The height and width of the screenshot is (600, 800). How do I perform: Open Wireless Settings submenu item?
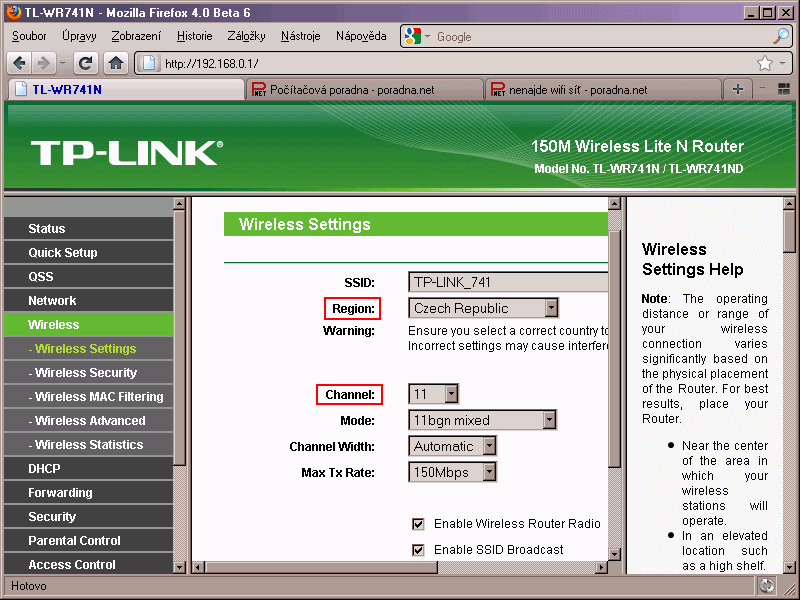pos(88,348)
